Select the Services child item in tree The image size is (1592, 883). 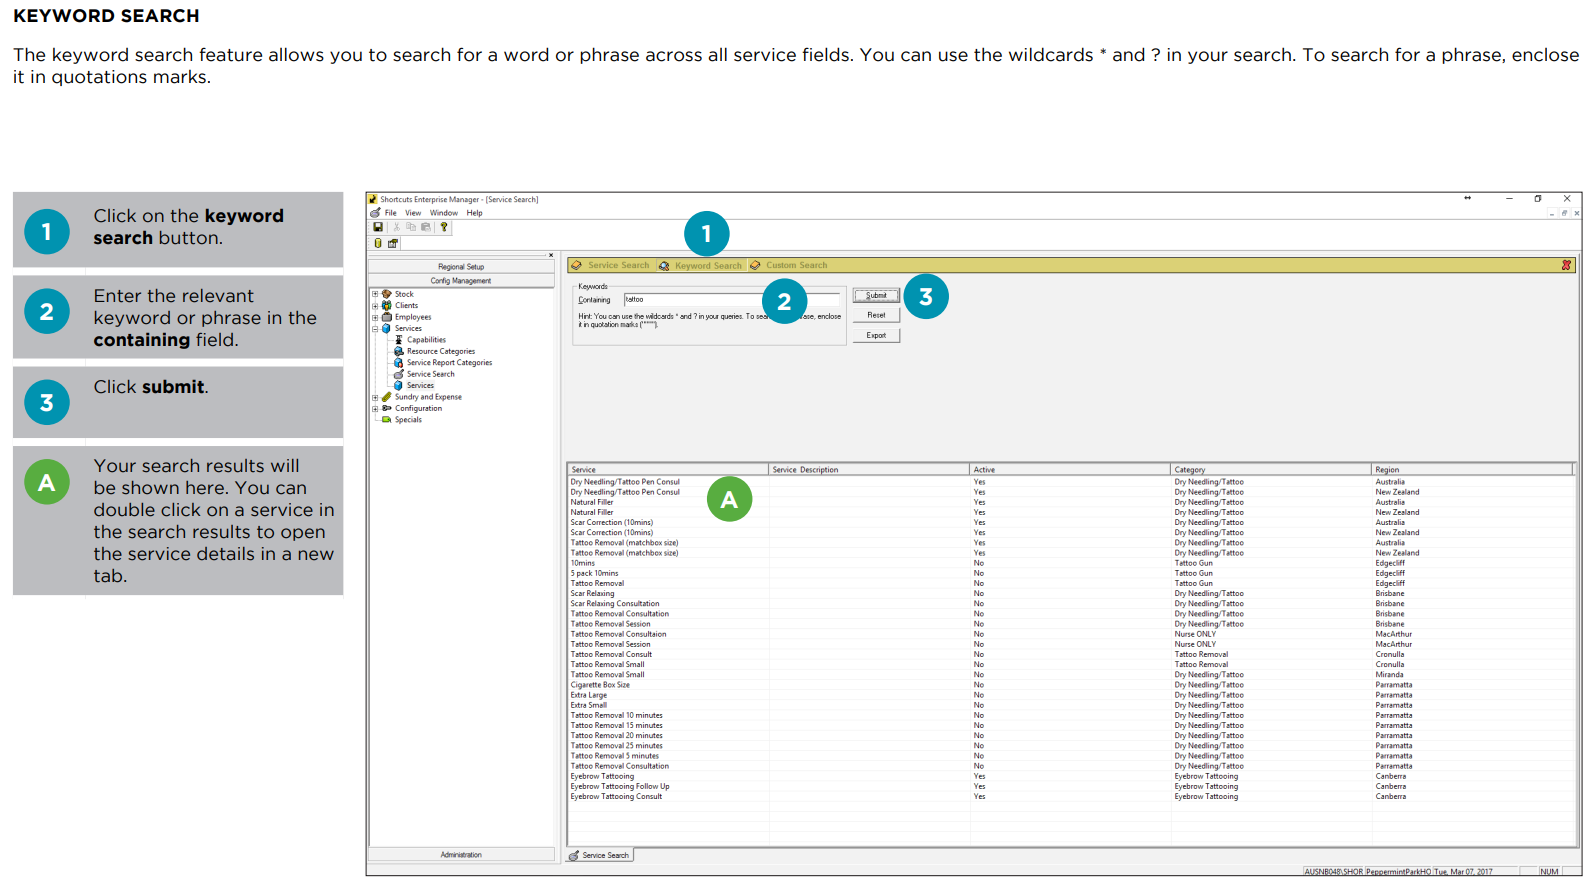click(420, 386)
